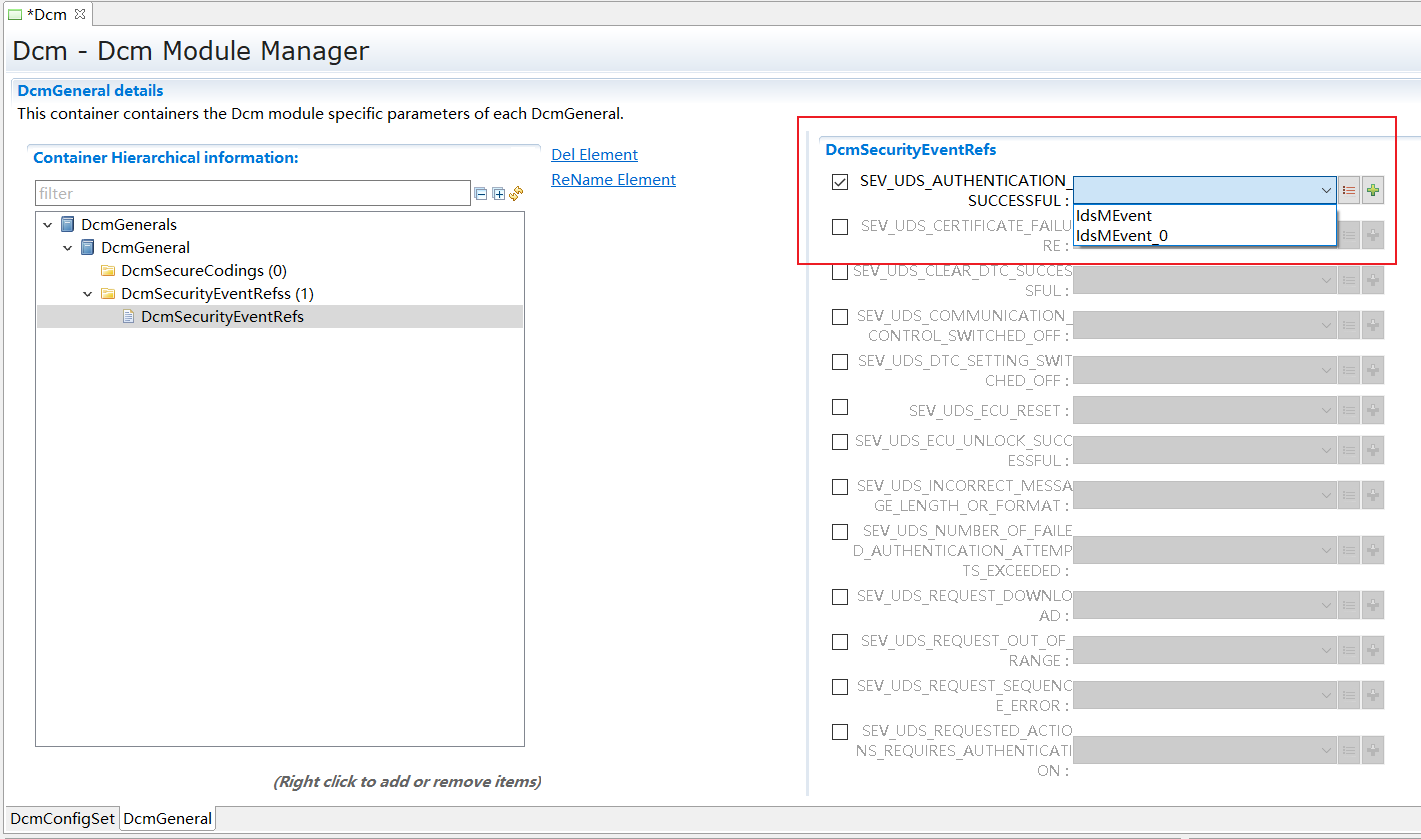Click the refresh tree icon beside filter
The width and height of the screenshot is (1421, 839).
point(516,194)
